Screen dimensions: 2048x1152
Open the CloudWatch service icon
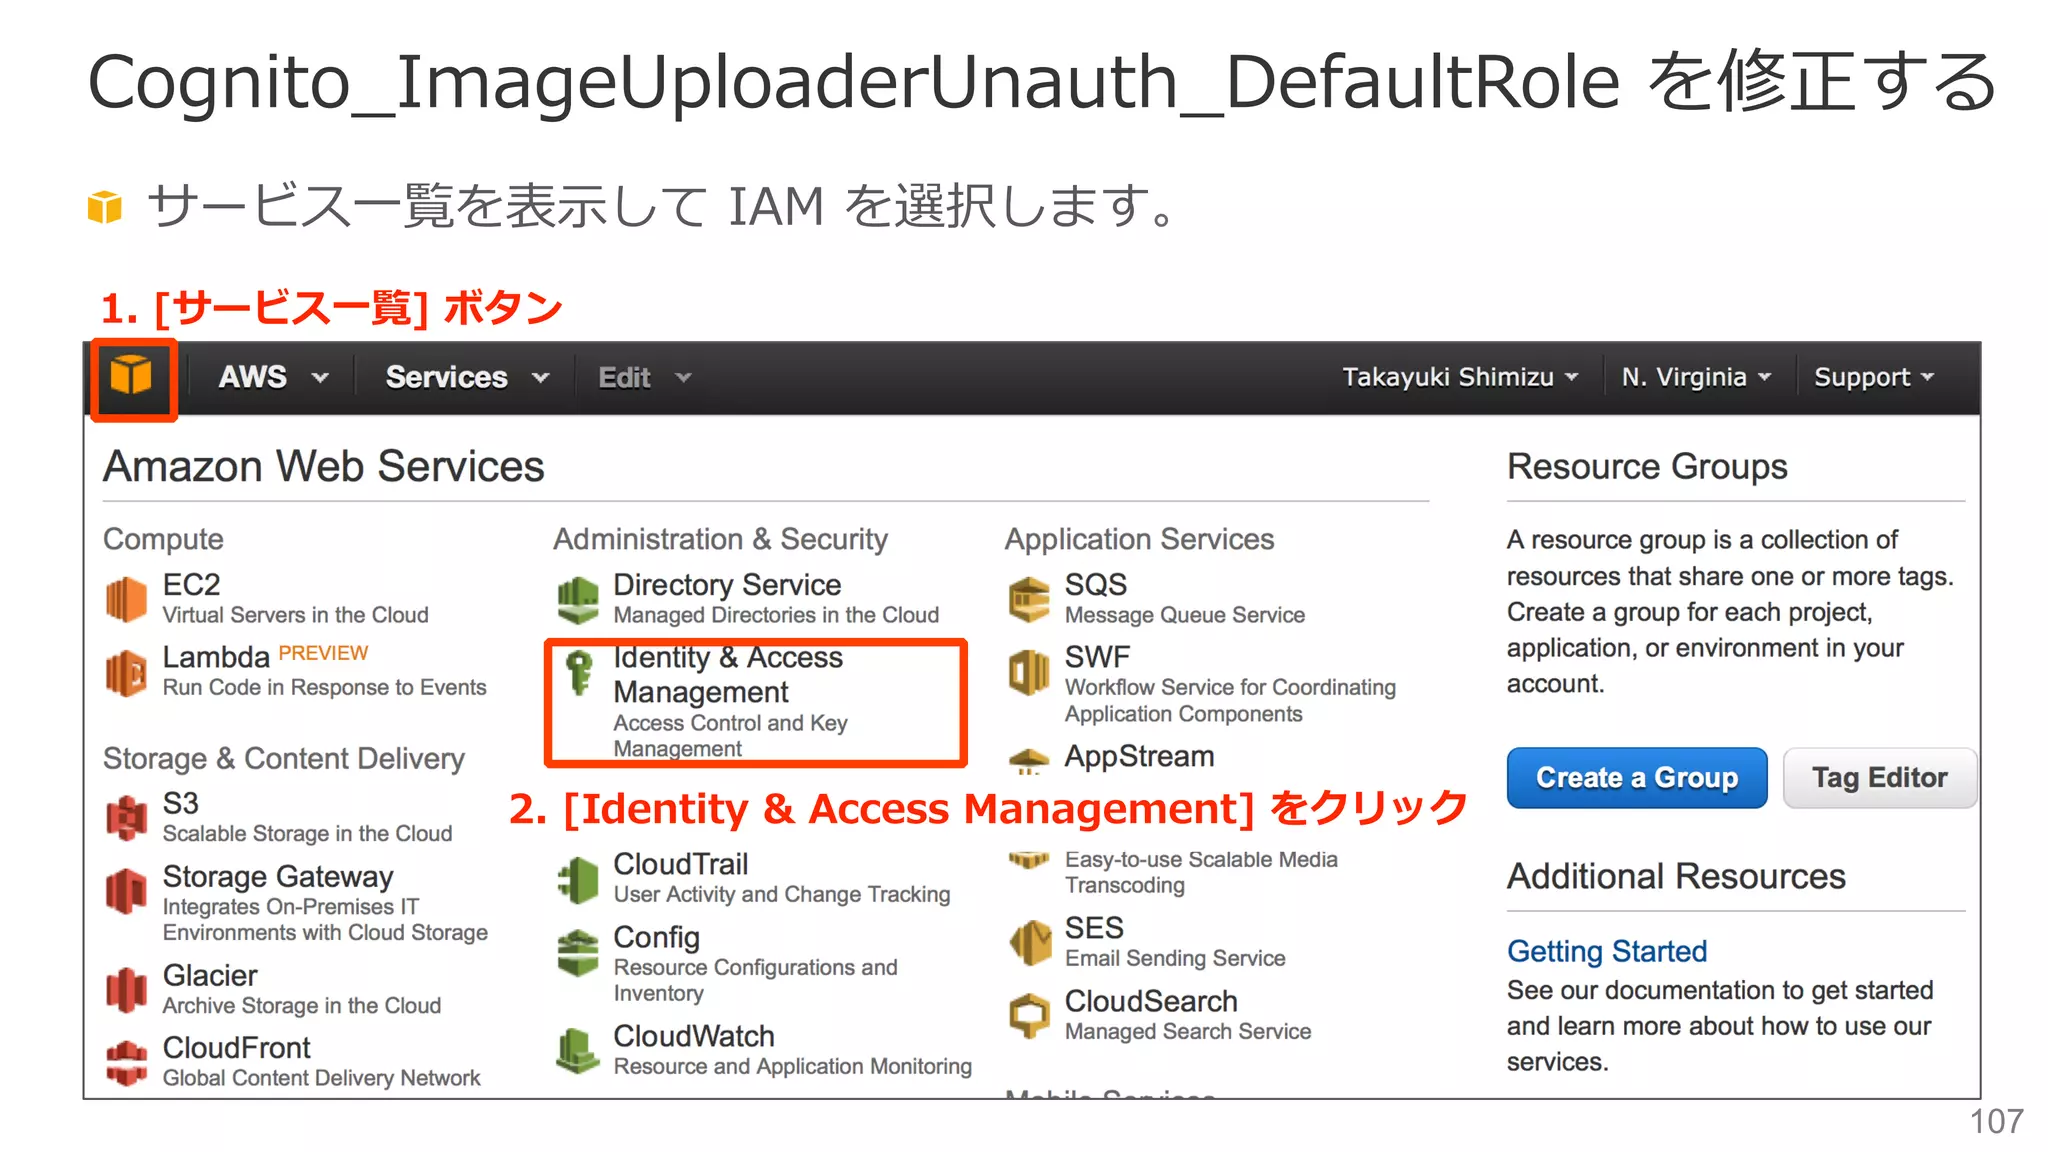[x=578, y=1051]
